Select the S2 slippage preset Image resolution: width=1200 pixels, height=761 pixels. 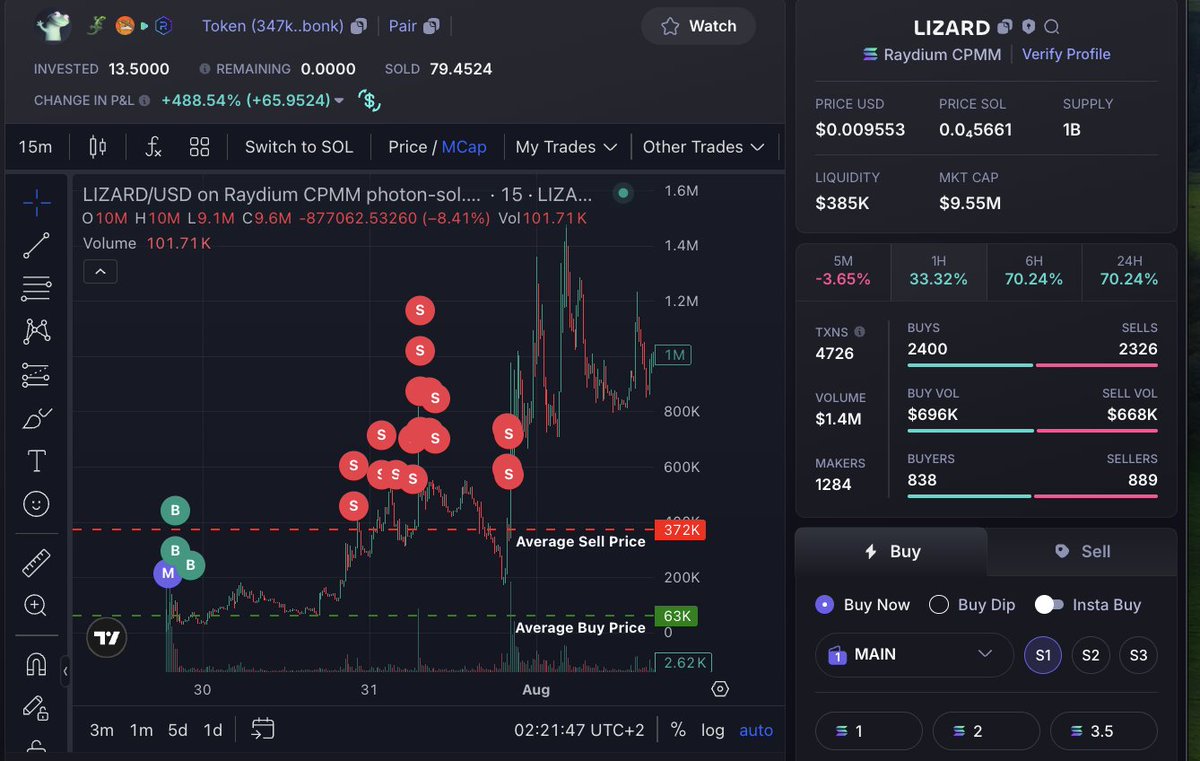click(x=1091, y=655)
